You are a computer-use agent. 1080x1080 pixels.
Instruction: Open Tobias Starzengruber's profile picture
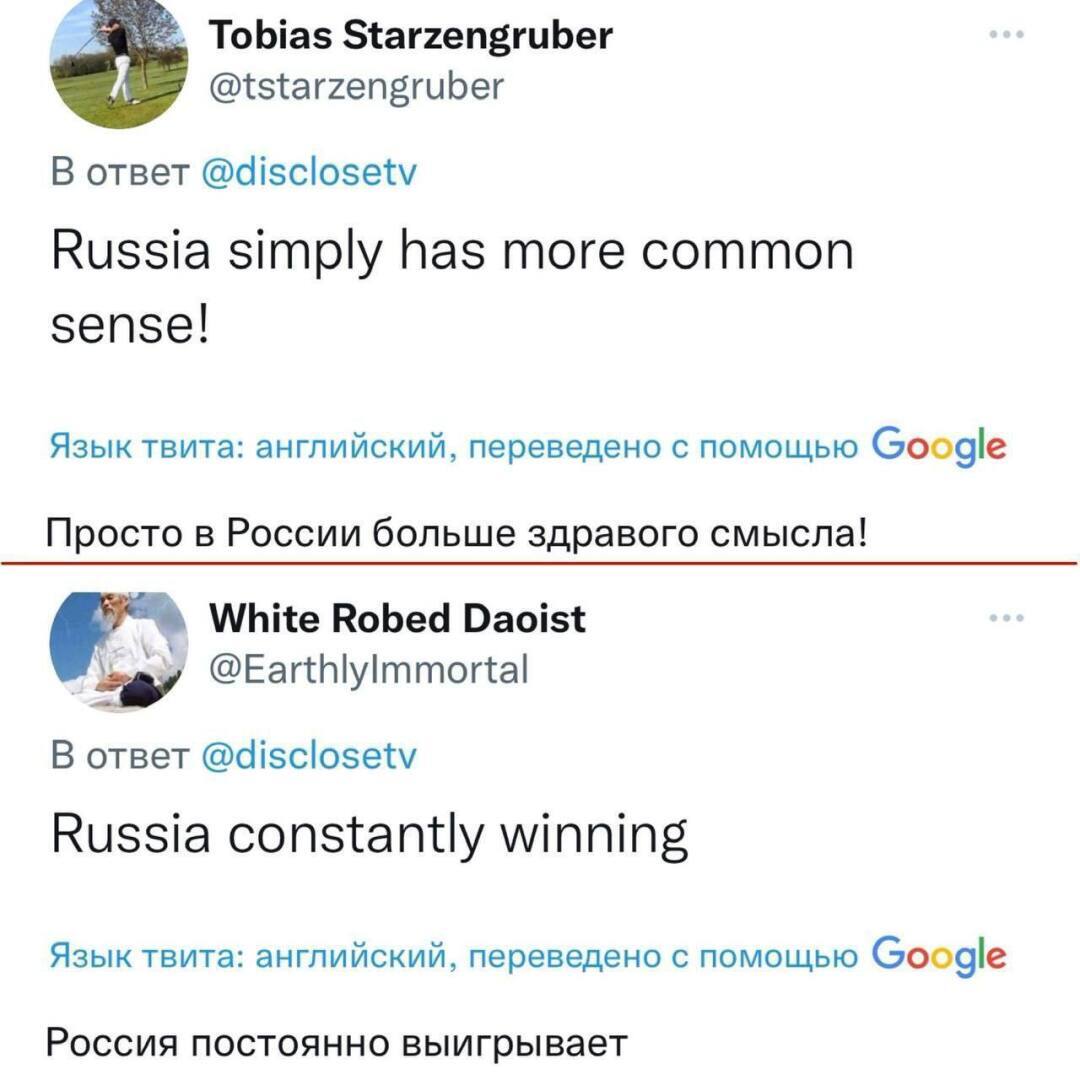(x=119, y=65)
